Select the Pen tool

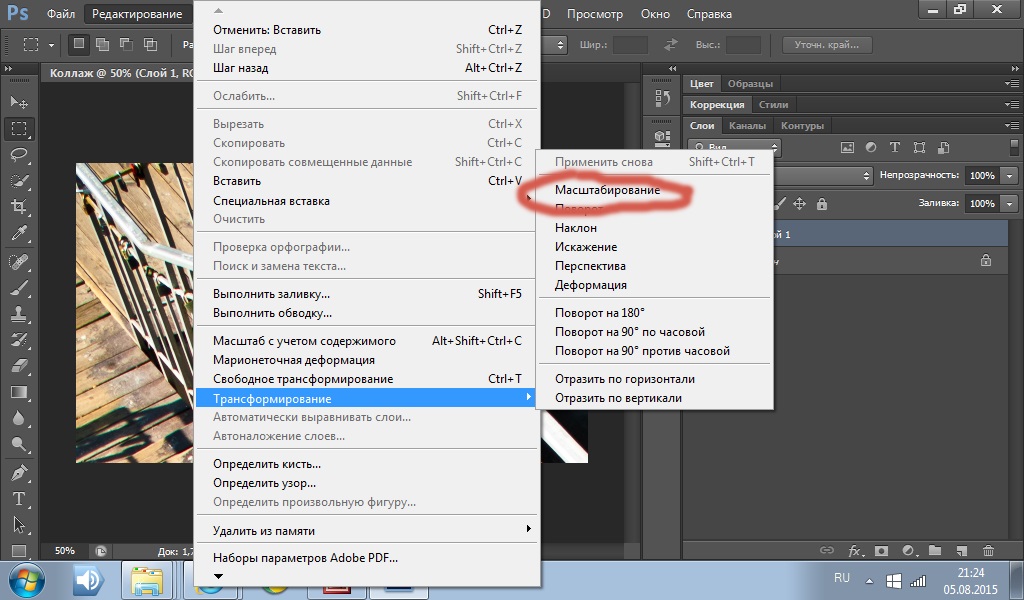(19, 472)
